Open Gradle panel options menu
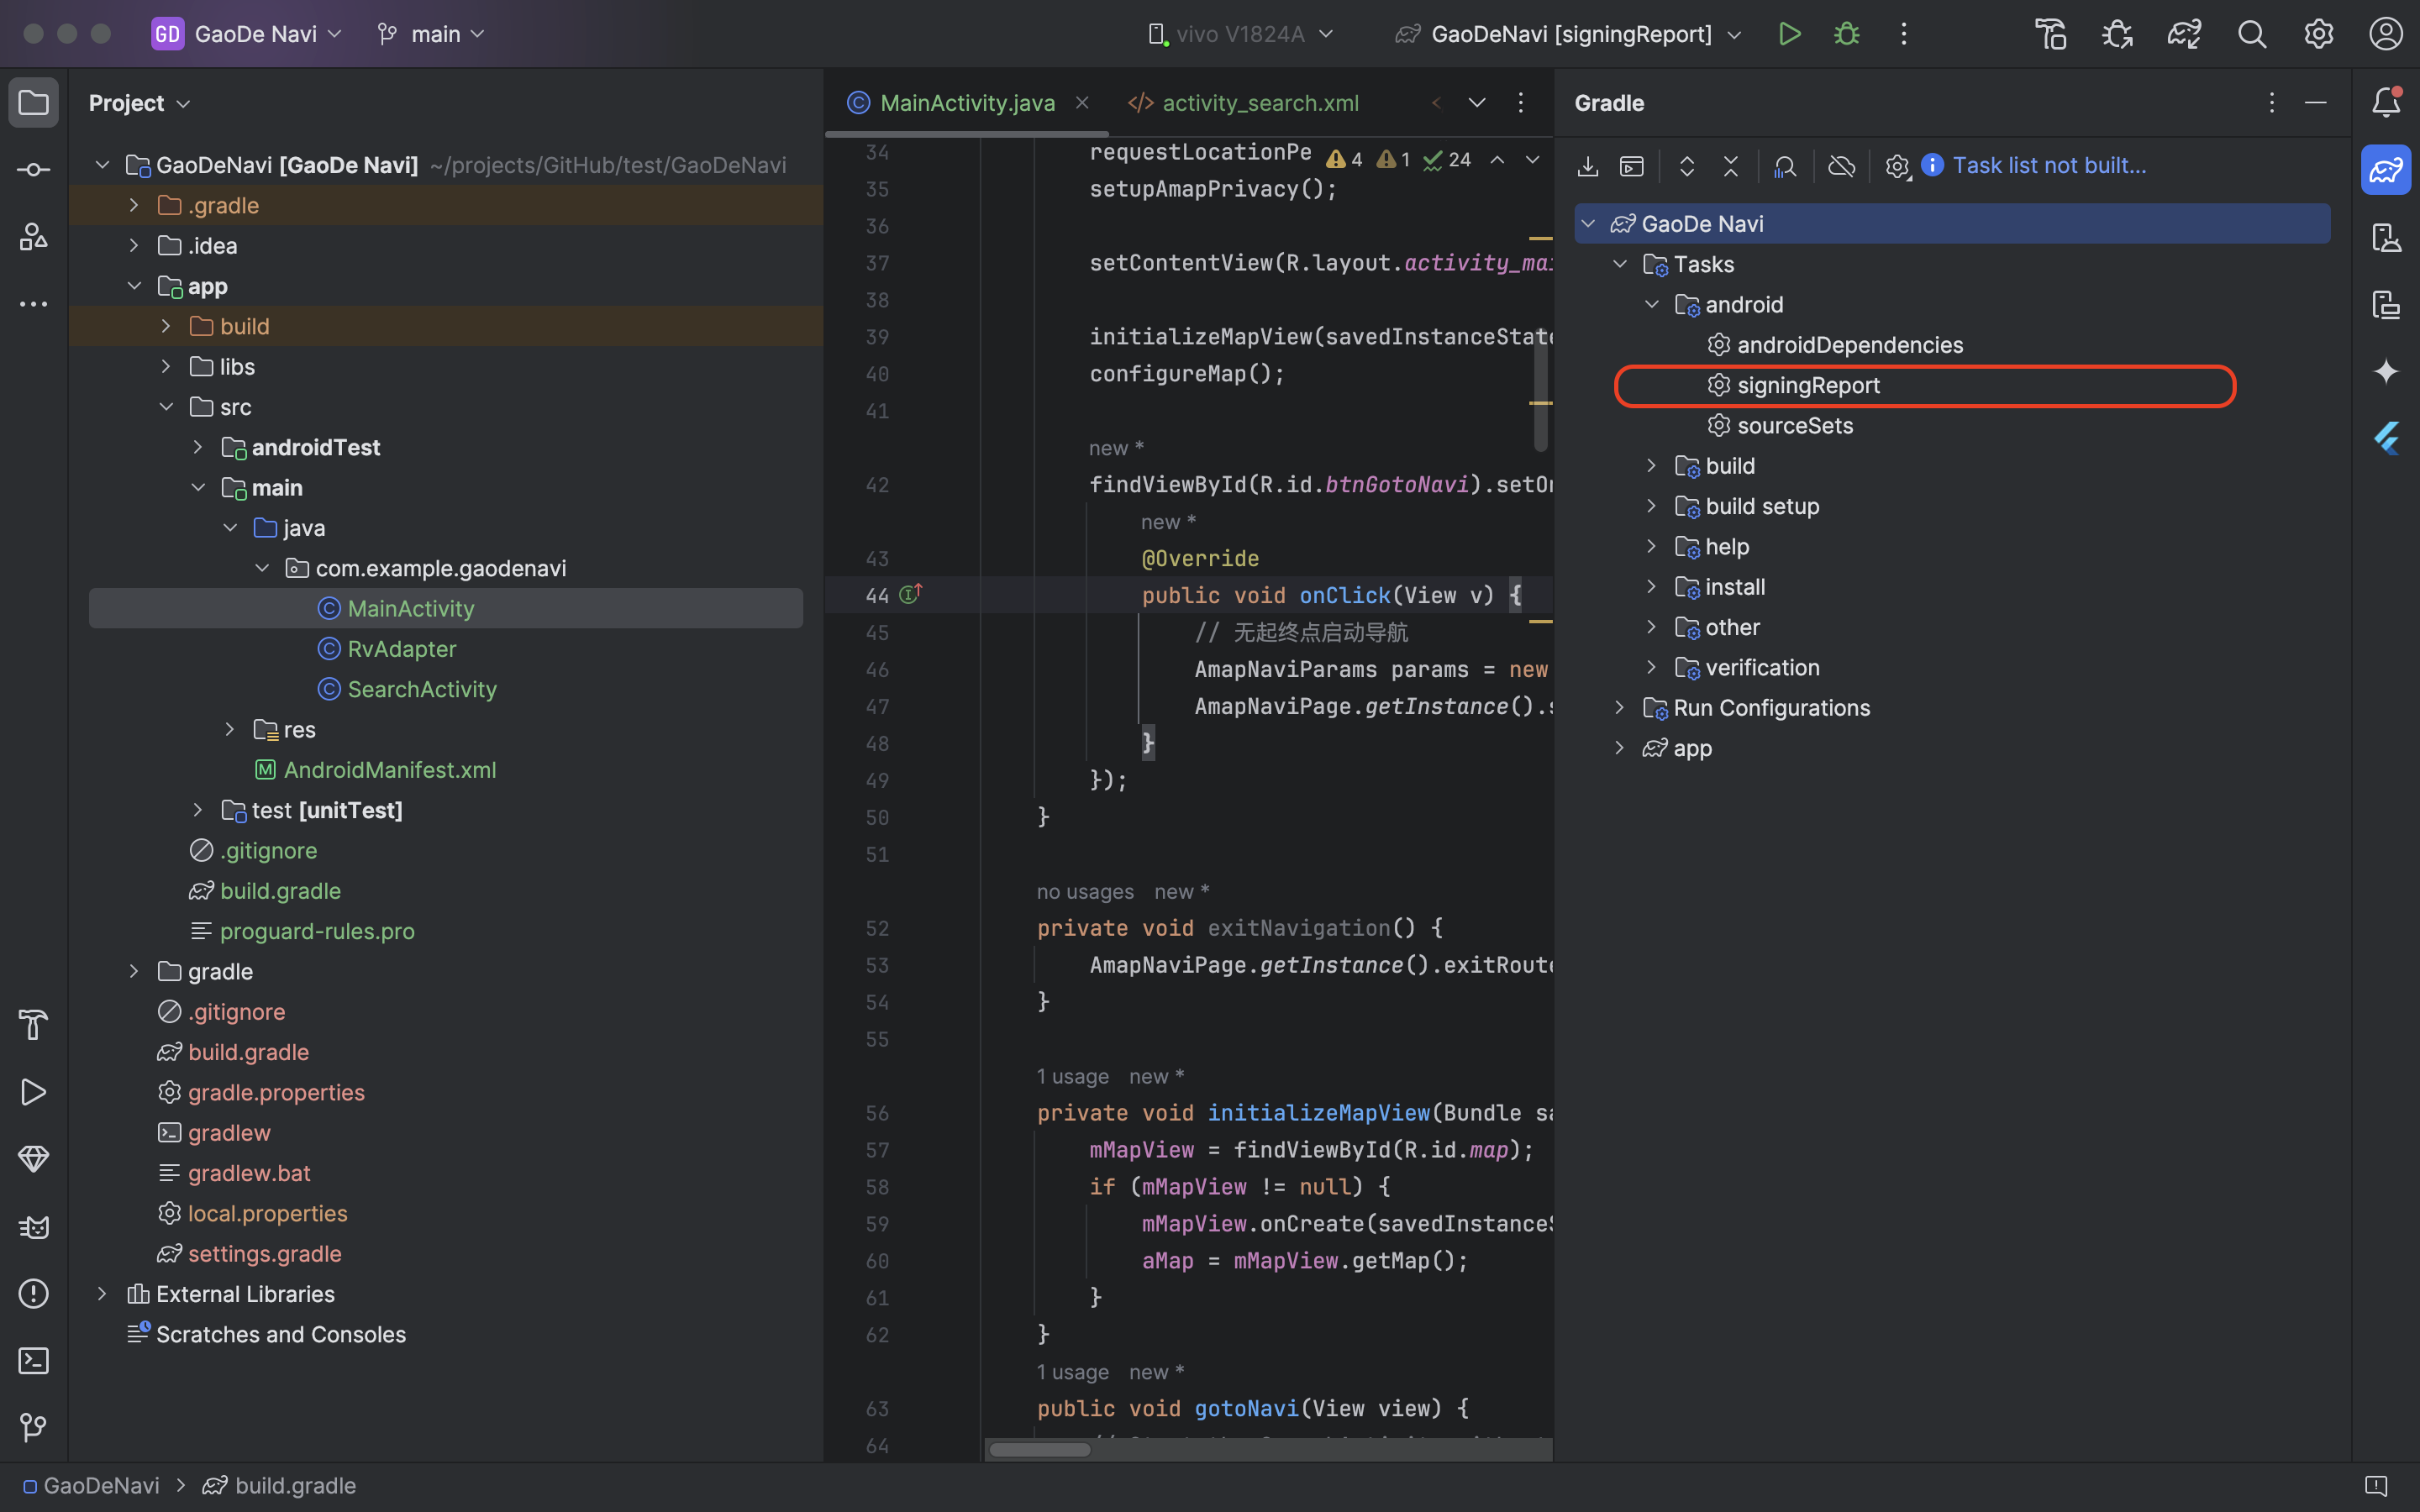 tap(2272, 103)
